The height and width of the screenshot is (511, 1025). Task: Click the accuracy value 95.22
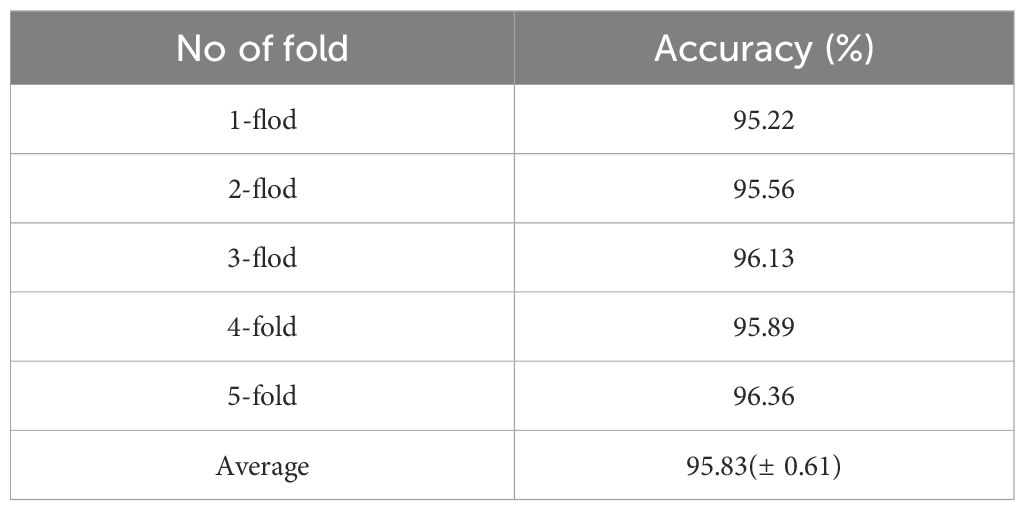(764, 121)
